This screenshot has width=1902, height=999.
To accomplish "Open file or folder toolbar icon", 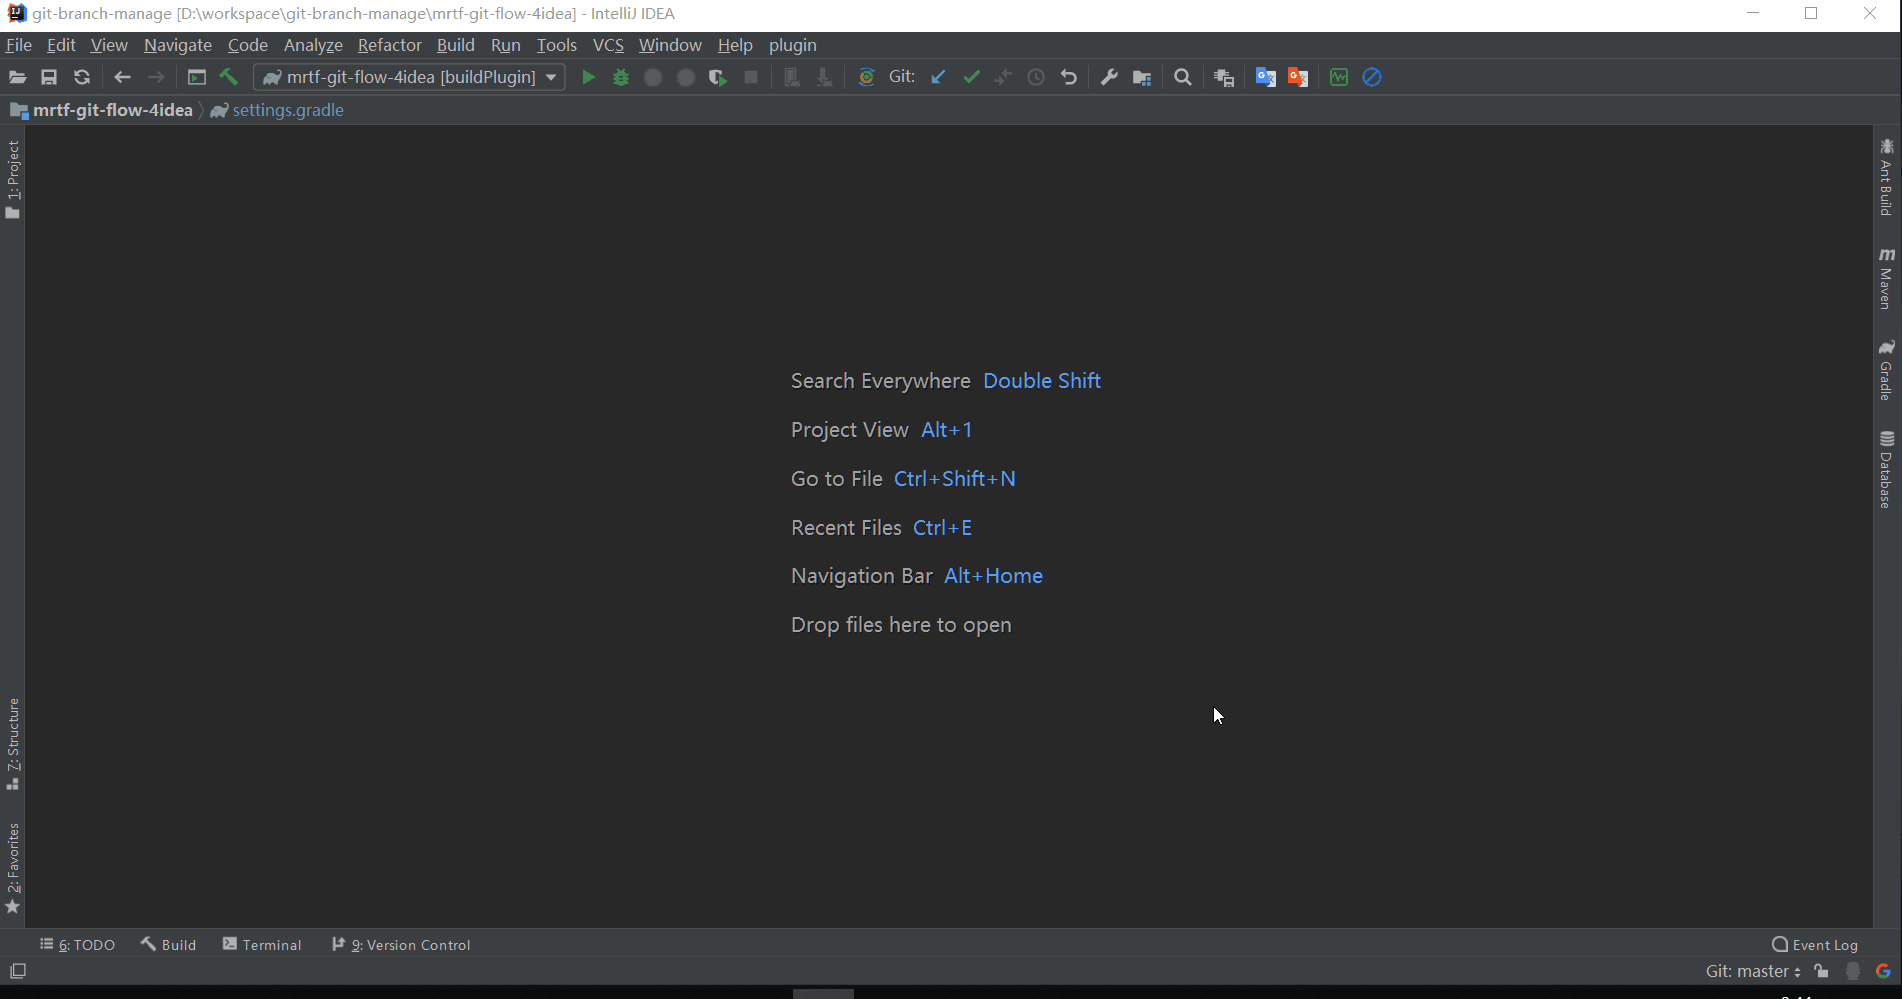I will pyautogui.click(x=17, y=77).
